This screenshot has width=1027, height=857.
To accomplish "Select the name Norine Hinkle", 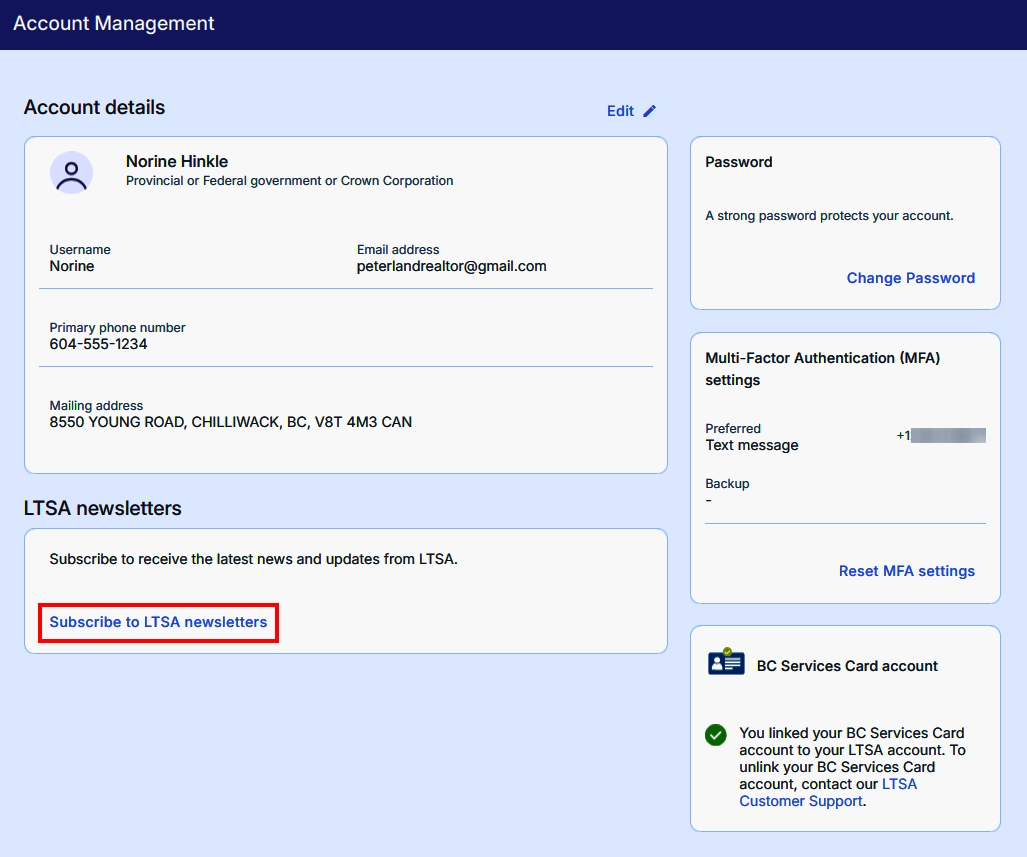I will [177, 161].
